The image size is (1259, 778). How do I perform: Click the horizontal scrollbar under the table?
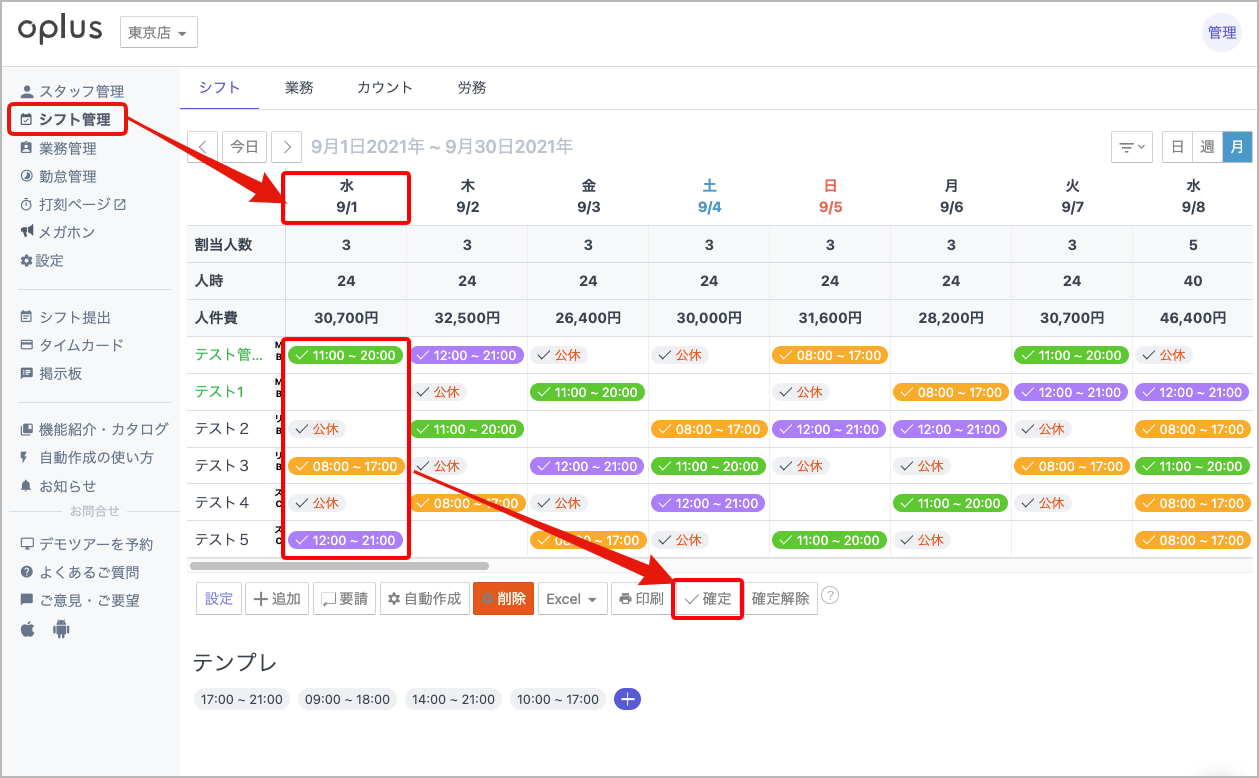pos(338,566)
